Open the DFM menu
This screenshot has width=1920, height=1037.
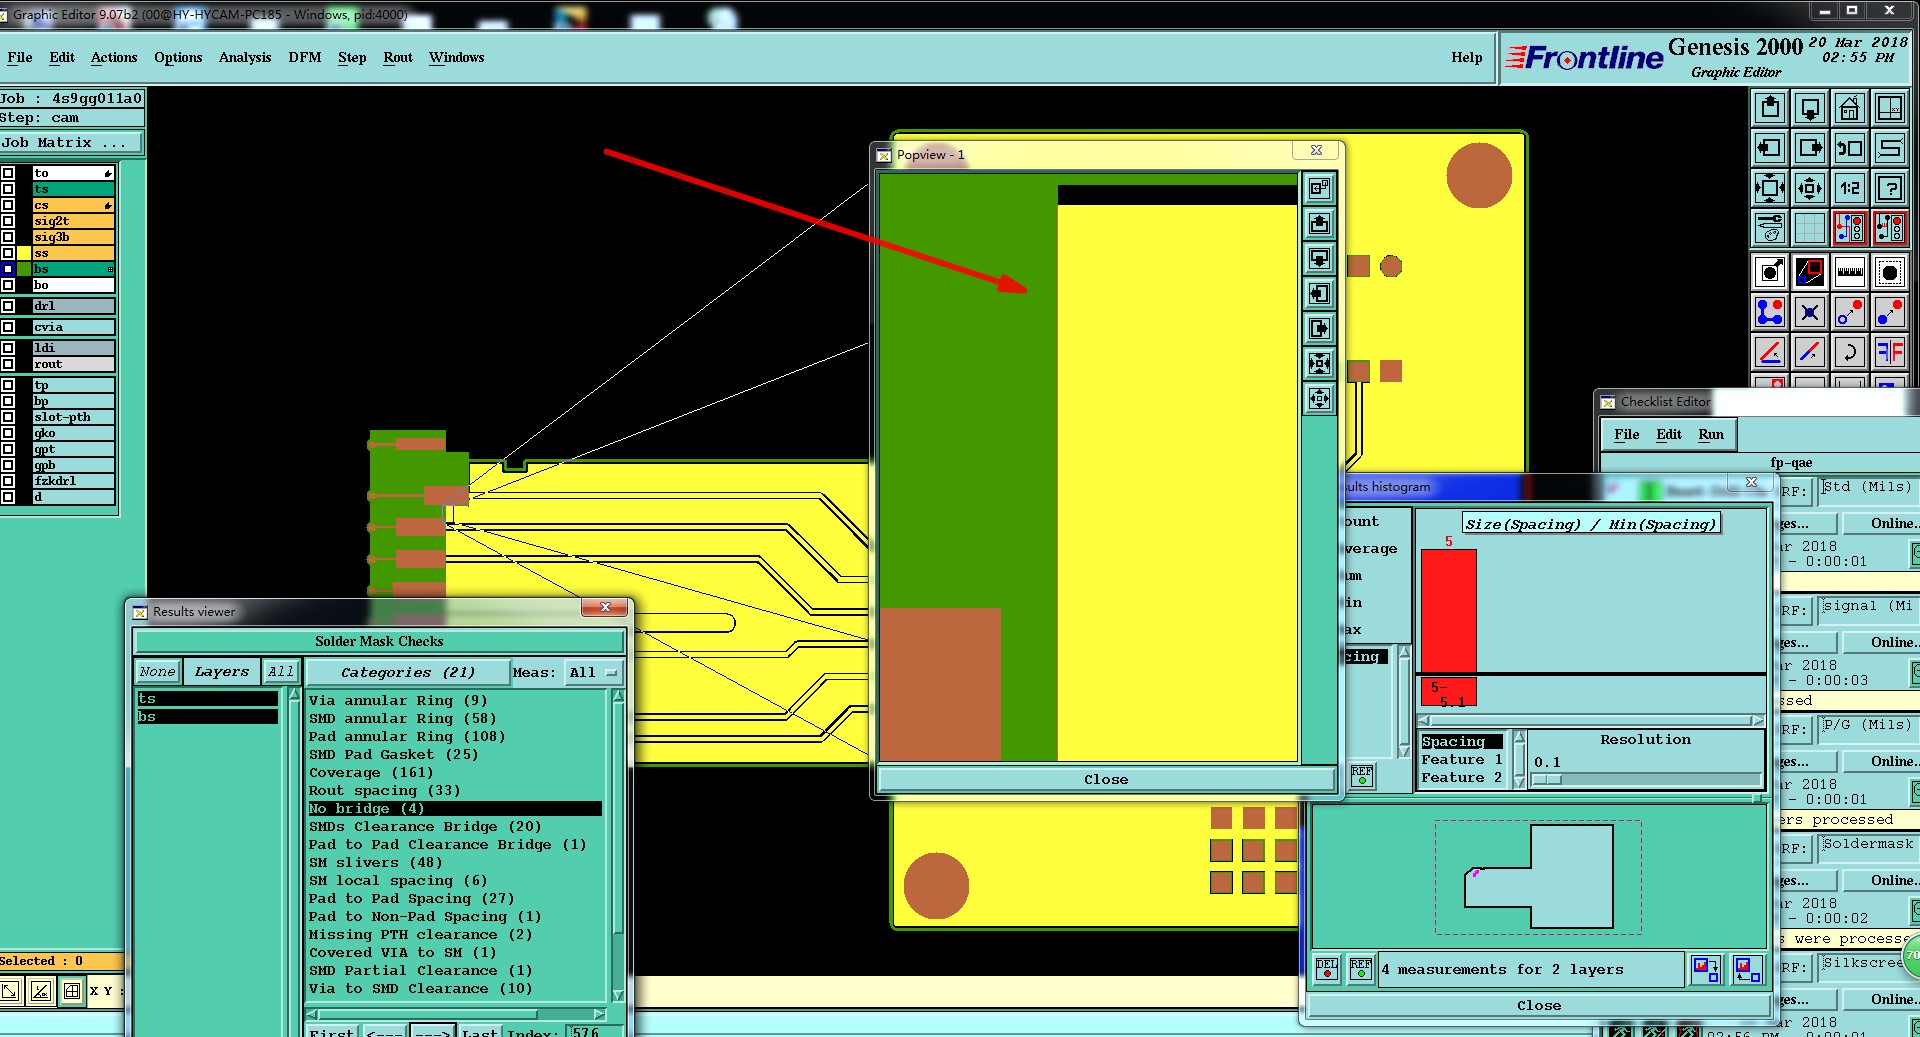[x=305, y=58]
